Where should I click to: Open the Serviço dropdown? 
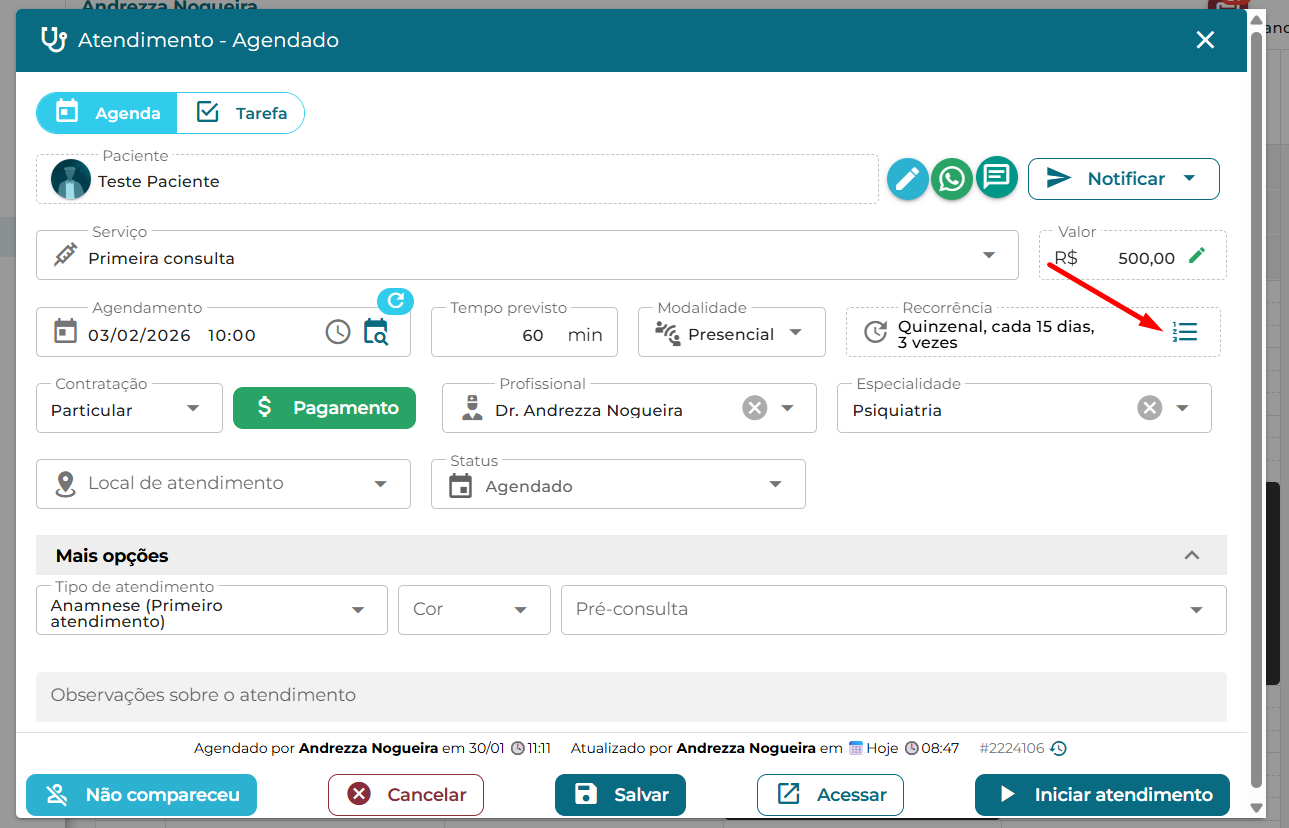(x=527, y=255)
